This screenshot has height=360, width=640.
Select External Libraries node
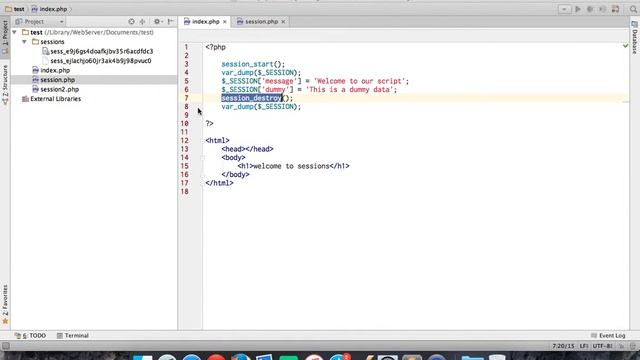pos(55,99)
